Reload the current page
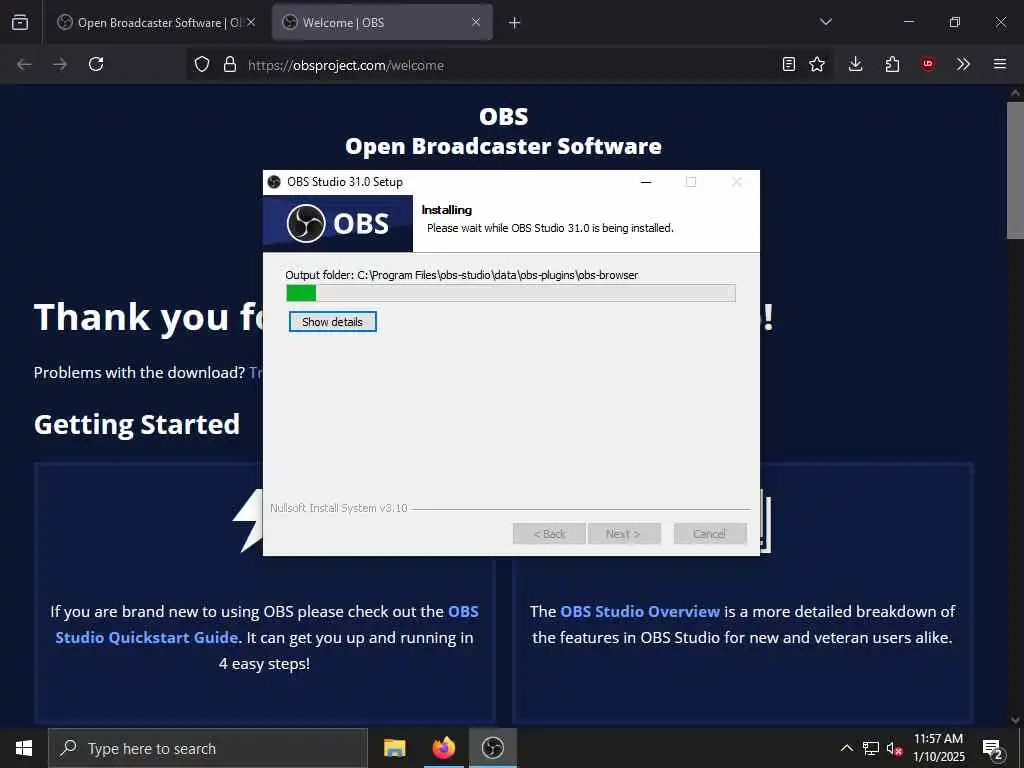1024x768 pixels. (96, 64)
